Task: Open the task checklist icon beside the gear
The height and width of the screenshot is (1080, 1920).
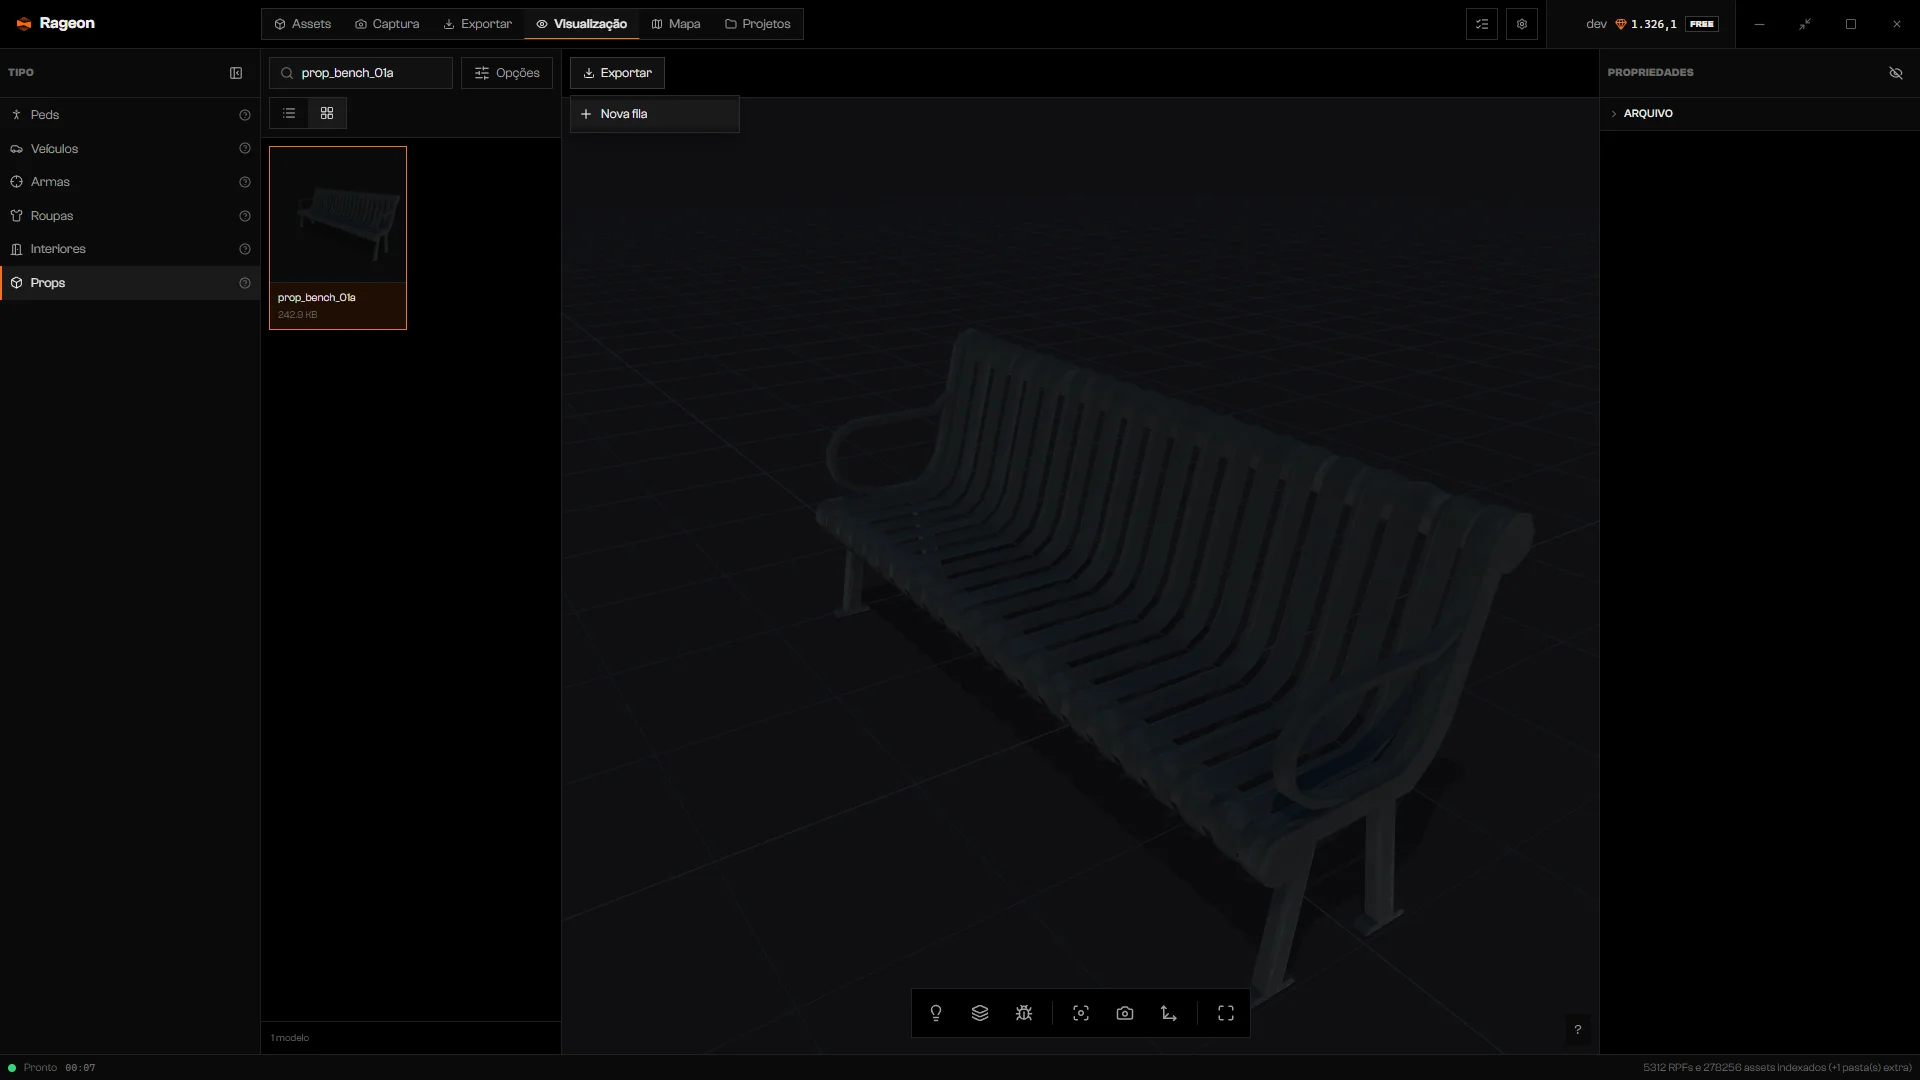Action: 1482,24
